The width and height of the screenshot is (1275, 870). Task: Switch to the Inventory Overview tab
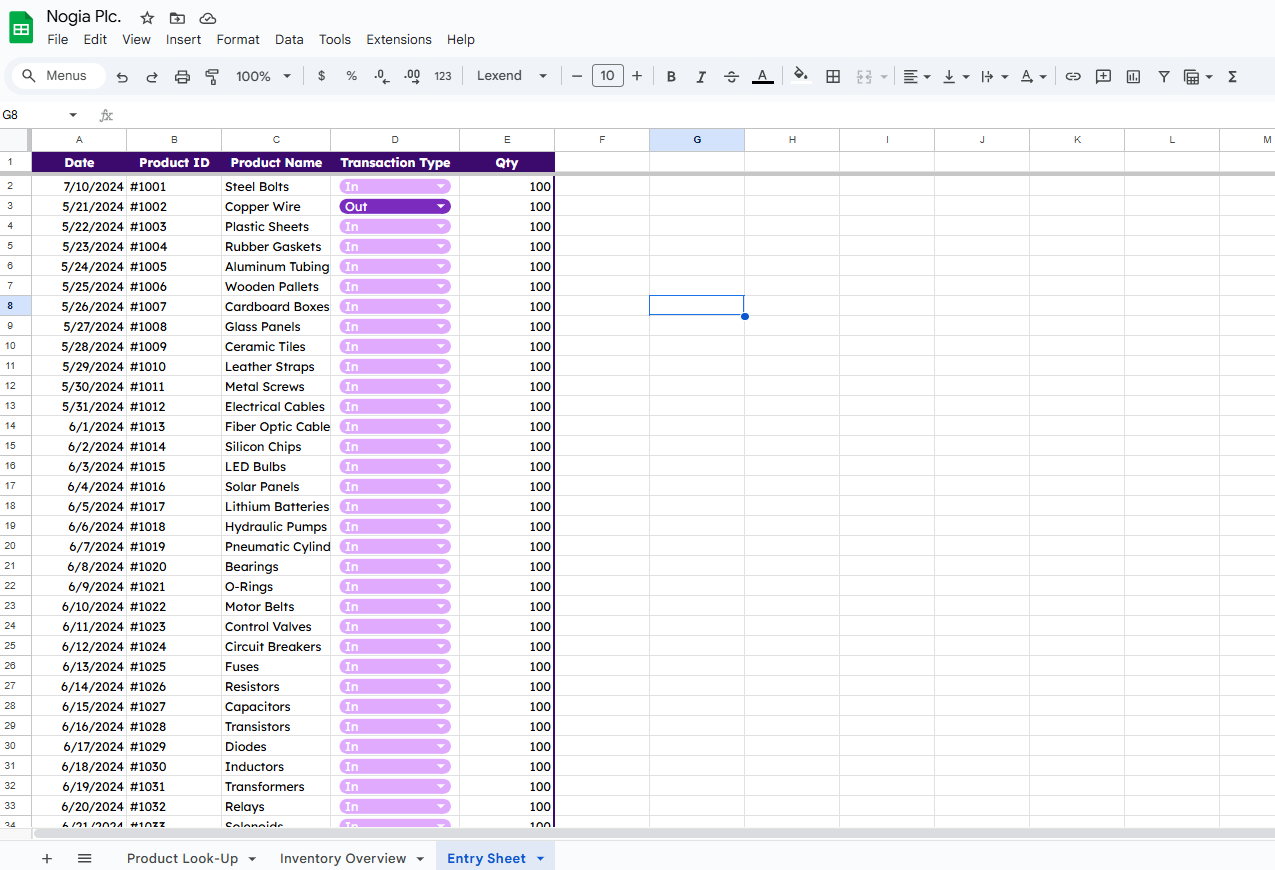pyautogui.click(x=343, y=858)
